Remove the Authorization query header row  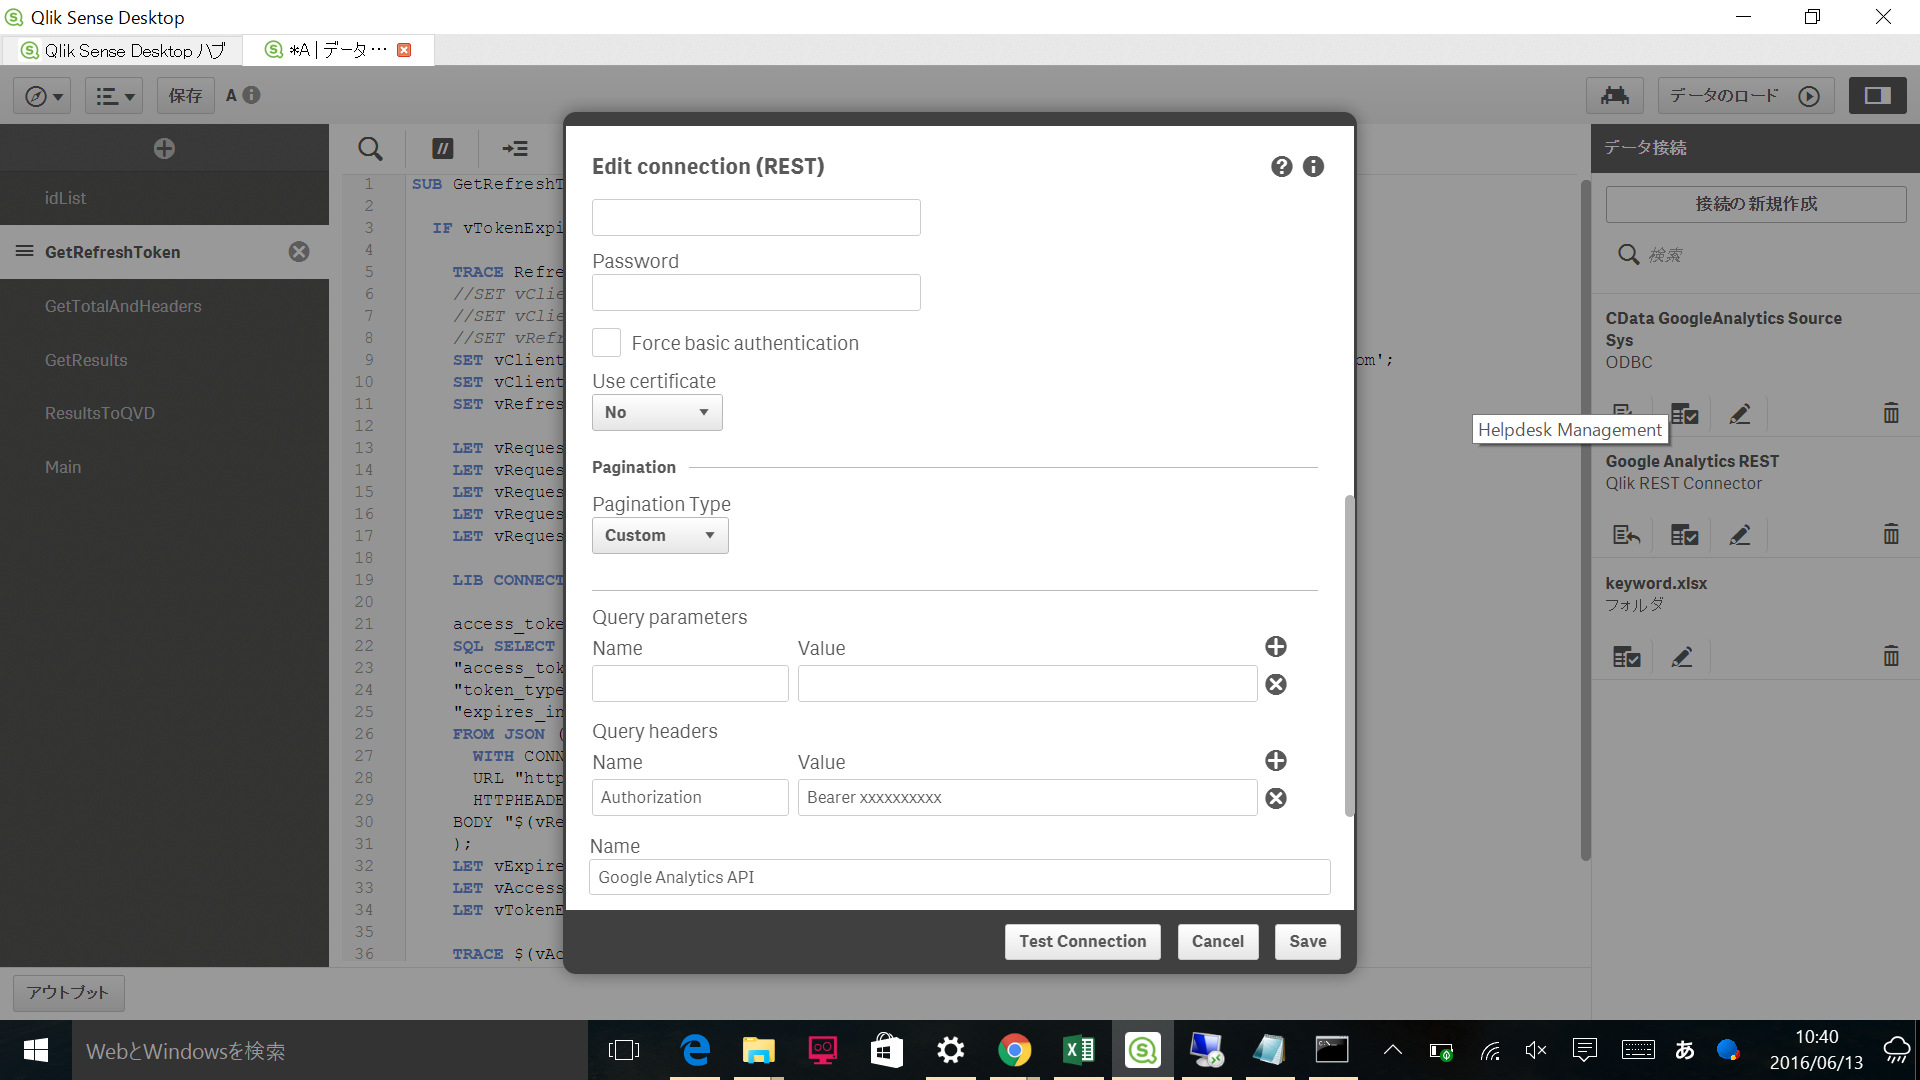(x=1275, y=798)
